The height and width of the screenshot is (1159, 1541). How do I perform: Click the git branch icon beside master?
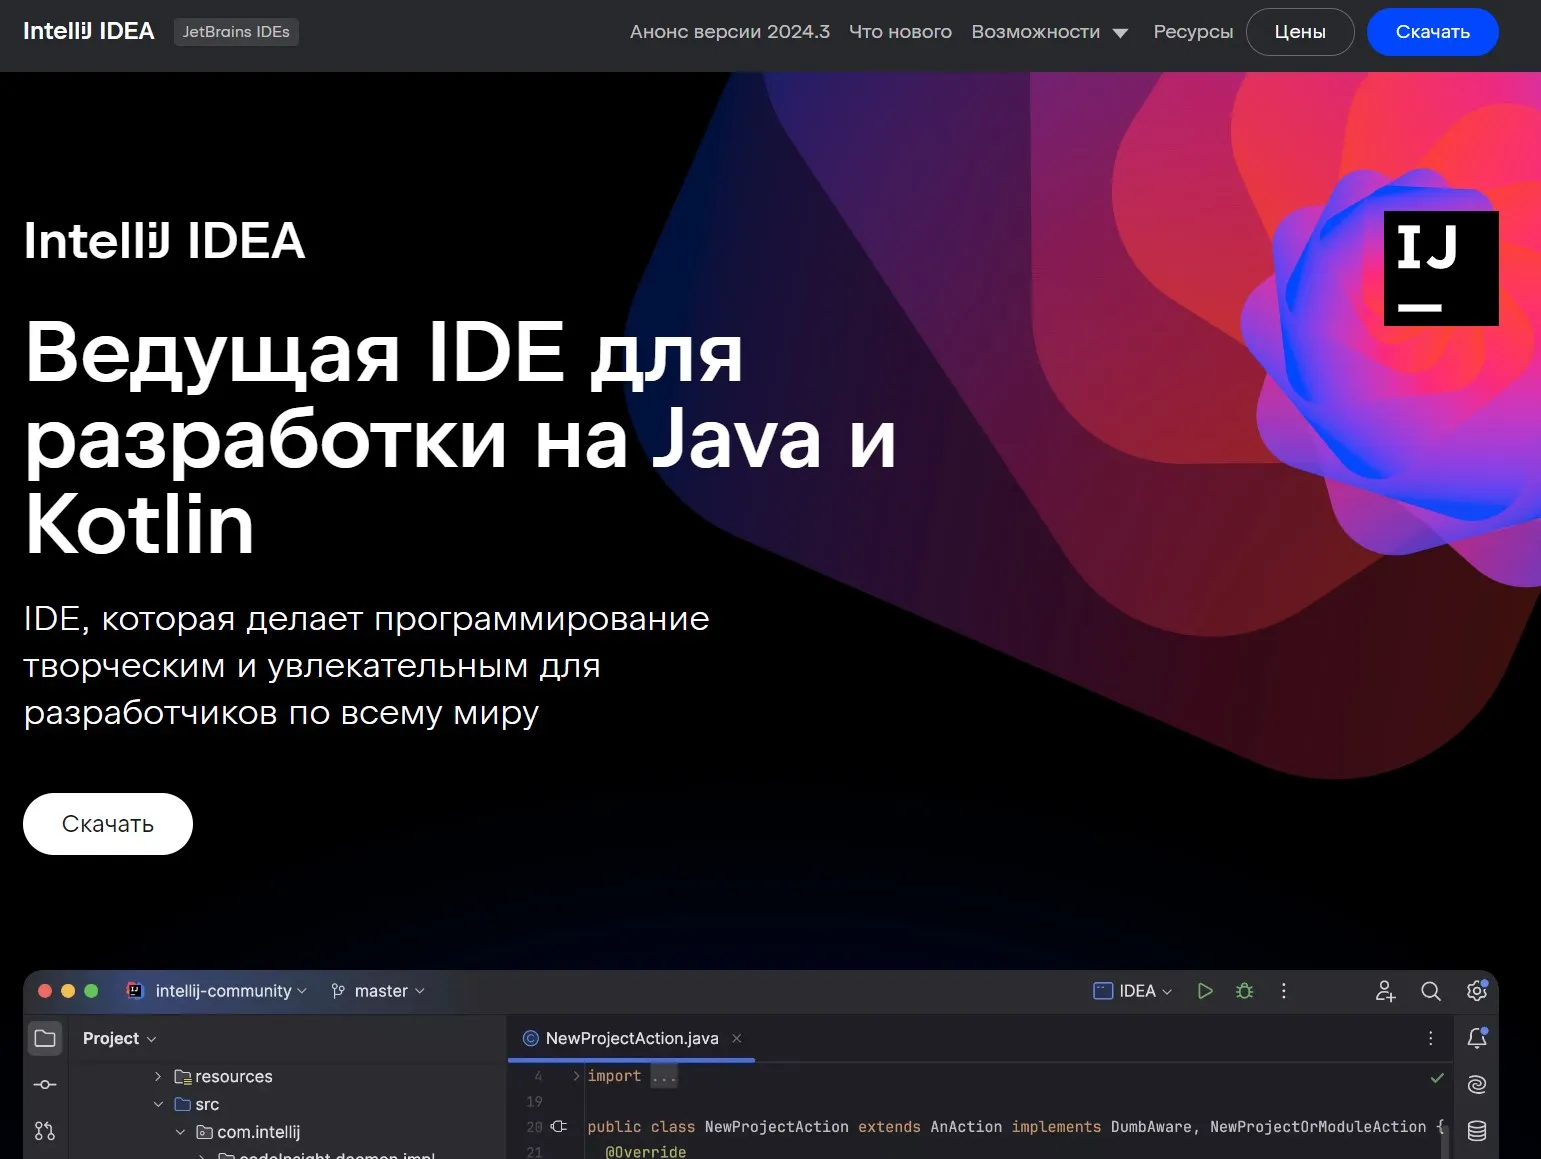[338, 991]
